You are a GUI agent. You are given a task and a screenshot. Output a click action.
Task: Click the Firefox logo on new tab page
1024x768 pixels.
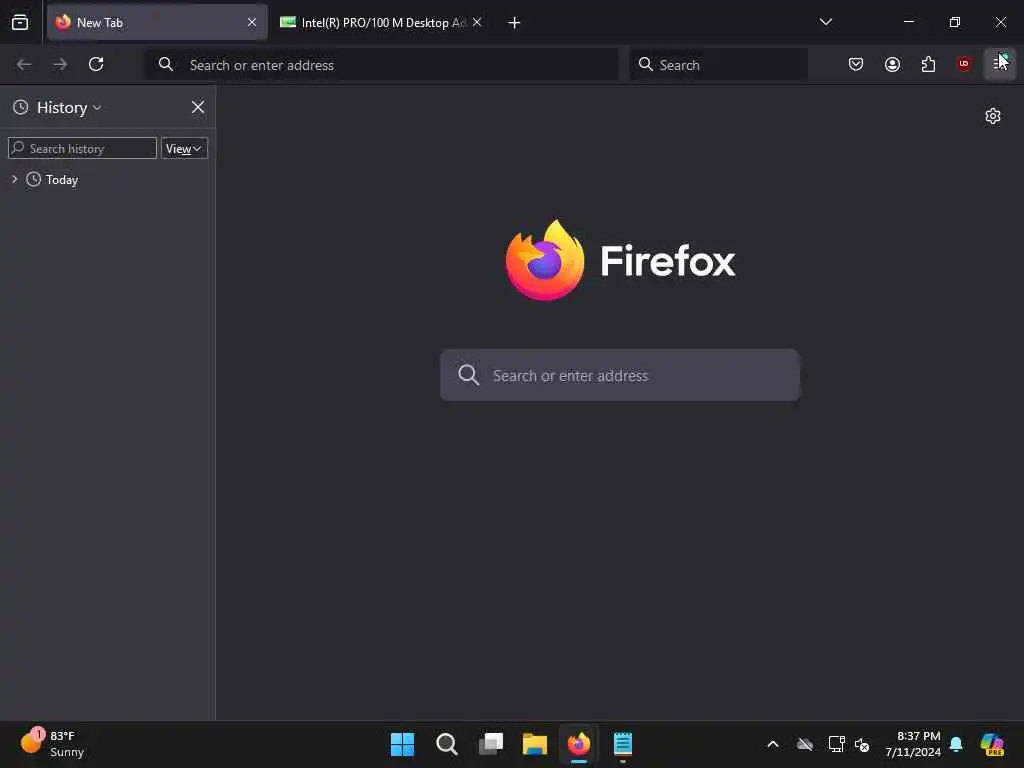pyautogui.click(x=620, y=261)
